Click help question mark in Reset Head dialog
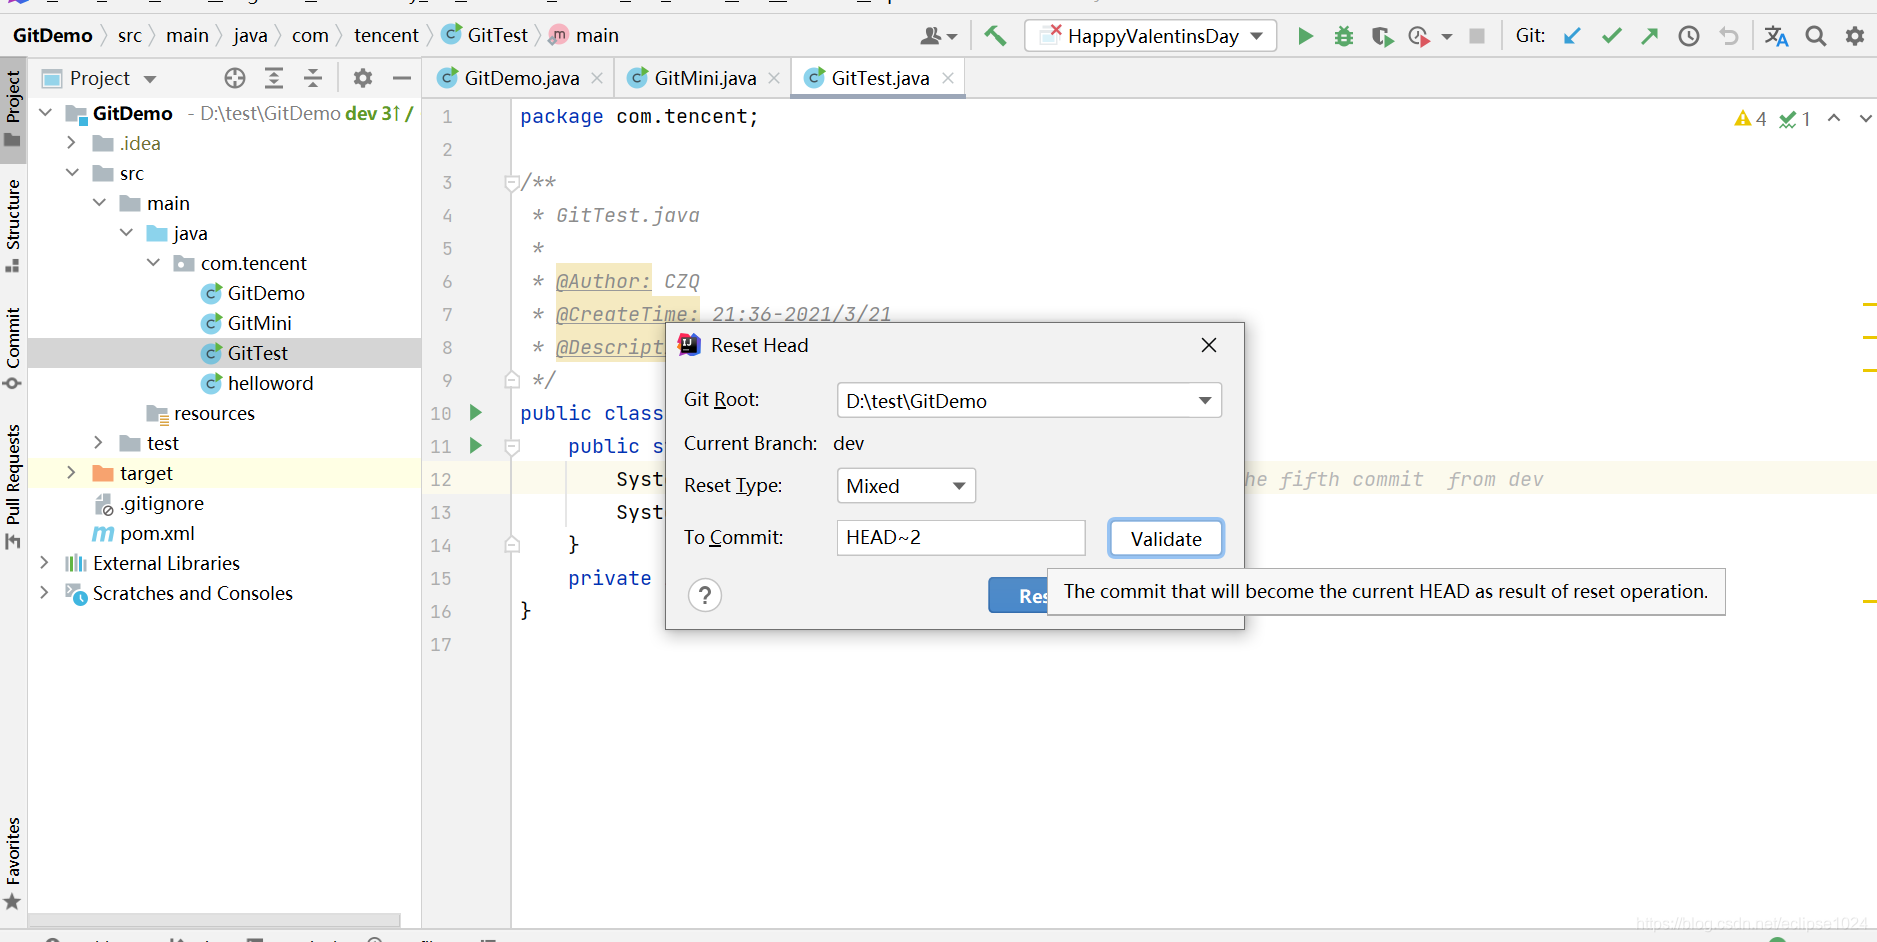The height and width of the screenshot is (942, 1877). 705,595
